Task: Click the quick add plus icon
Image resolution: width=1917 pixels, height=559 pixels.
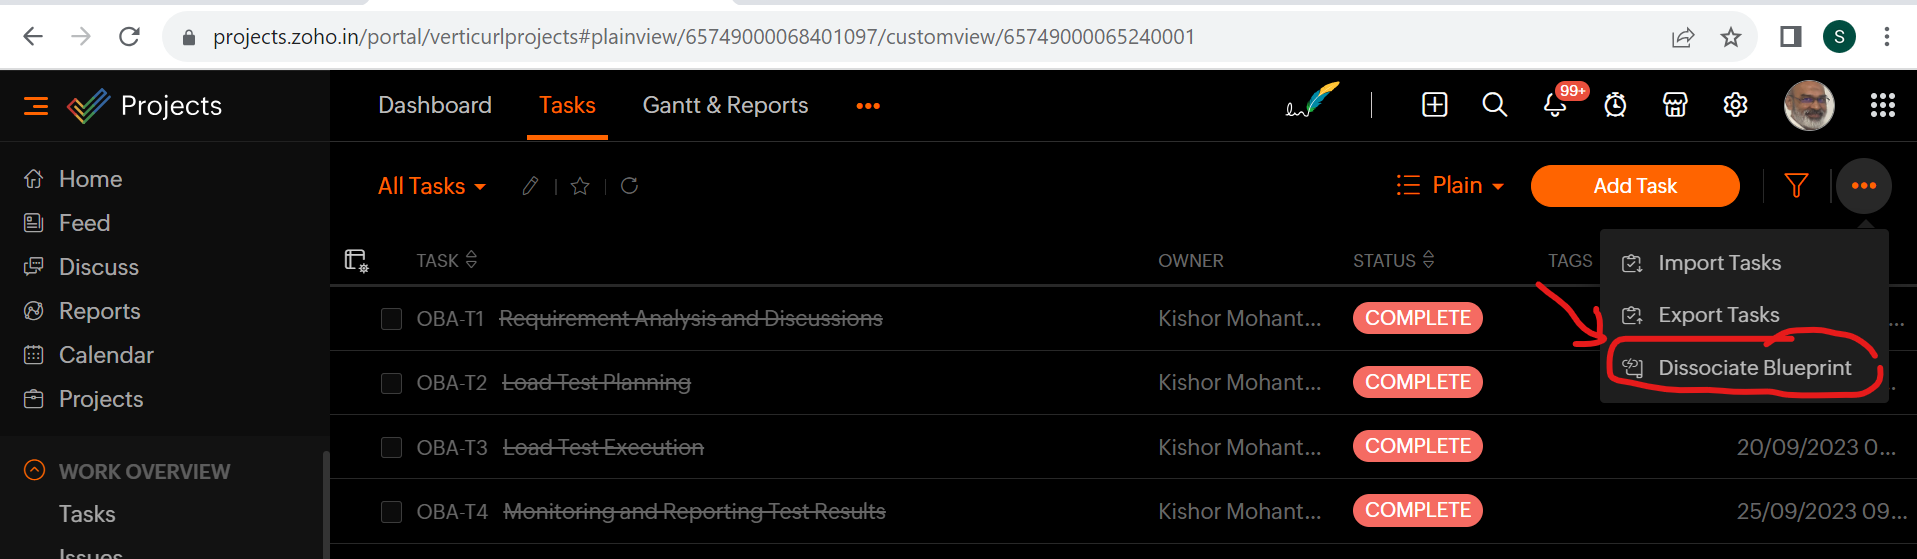Action: coord(1434,105)
